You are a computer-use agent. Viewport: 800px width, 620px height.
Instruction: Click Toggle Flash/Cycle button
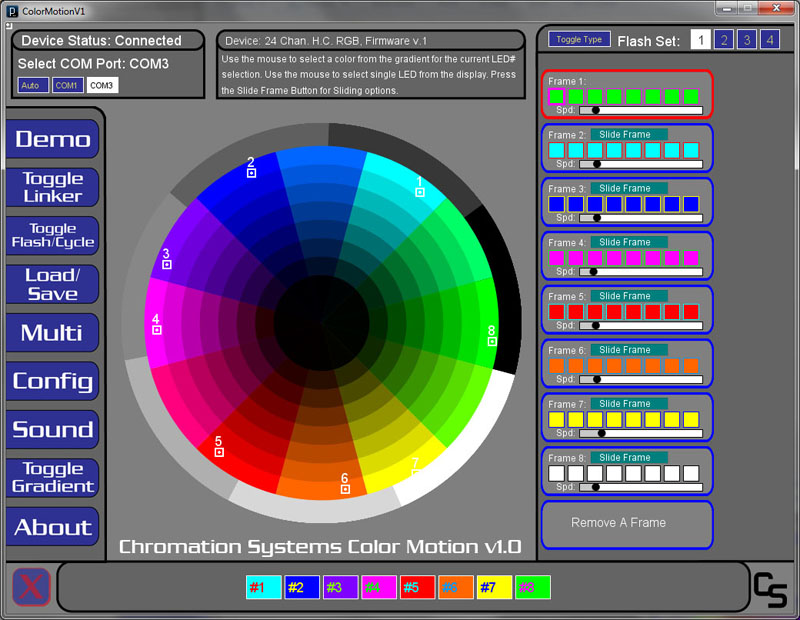coord(53,235)
